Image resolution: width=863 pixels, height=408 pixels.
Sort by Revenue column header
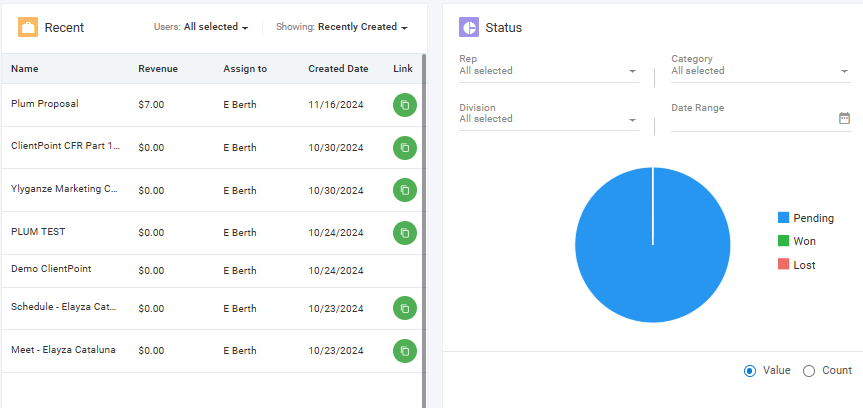[x=158, y=69]
